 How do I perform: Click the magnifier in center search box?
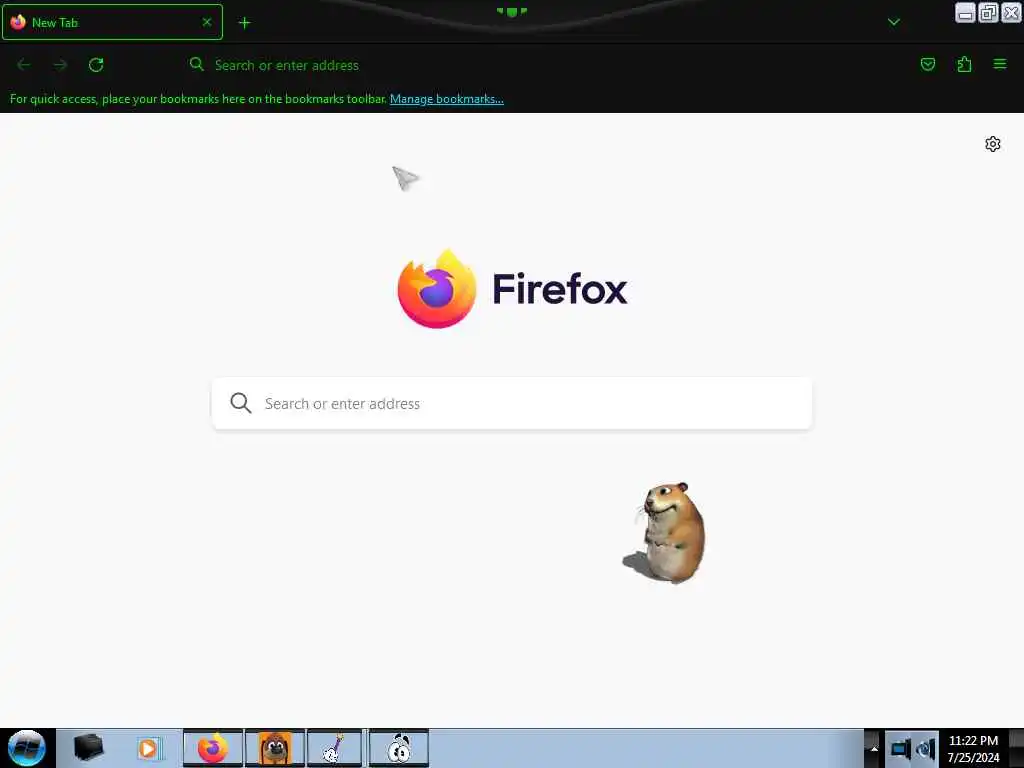coord(241,403)
